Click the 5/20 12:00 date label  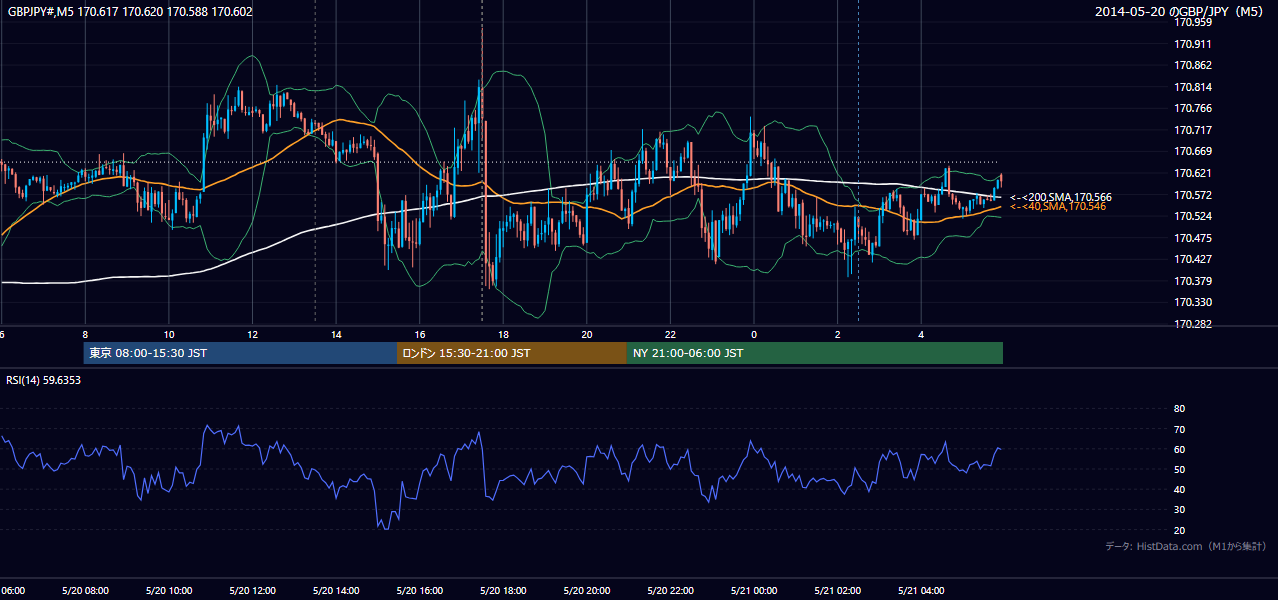(x=252, y=591)
